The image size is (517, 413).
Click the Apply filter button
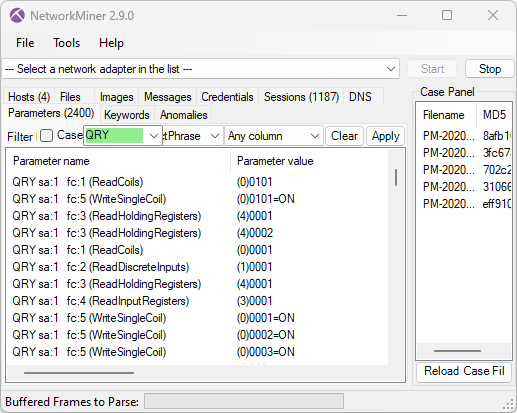[385, 136]
